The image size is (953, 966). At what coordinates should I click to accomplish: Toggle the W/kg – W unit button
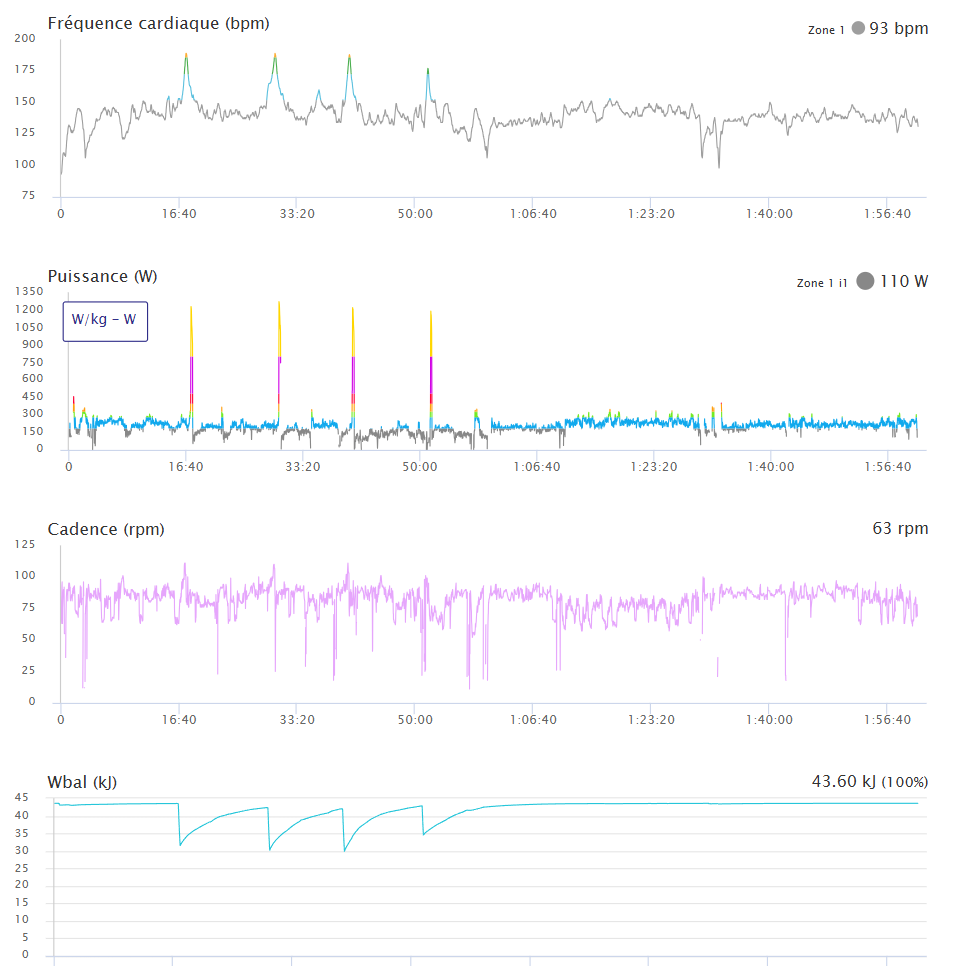tap(105, 321)
